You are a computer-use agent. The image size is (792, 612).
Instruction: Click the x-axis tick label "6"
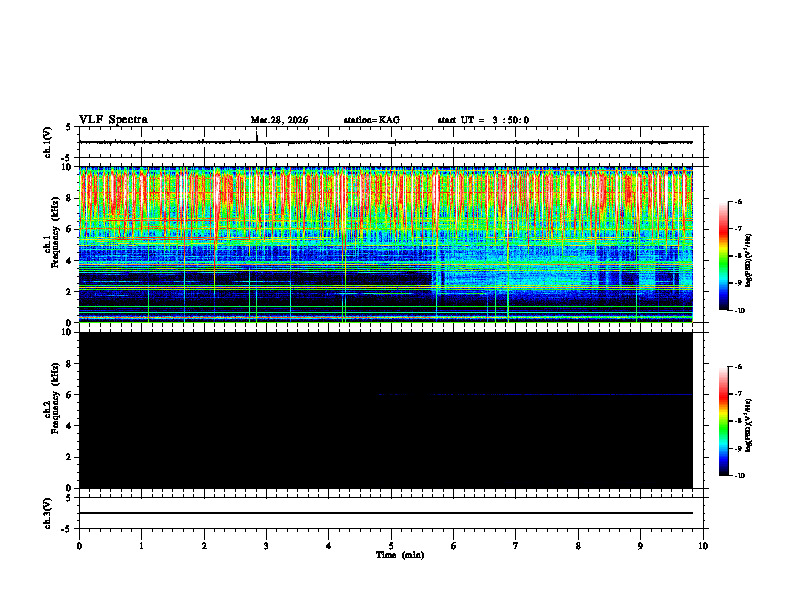(x=454, y=546)
